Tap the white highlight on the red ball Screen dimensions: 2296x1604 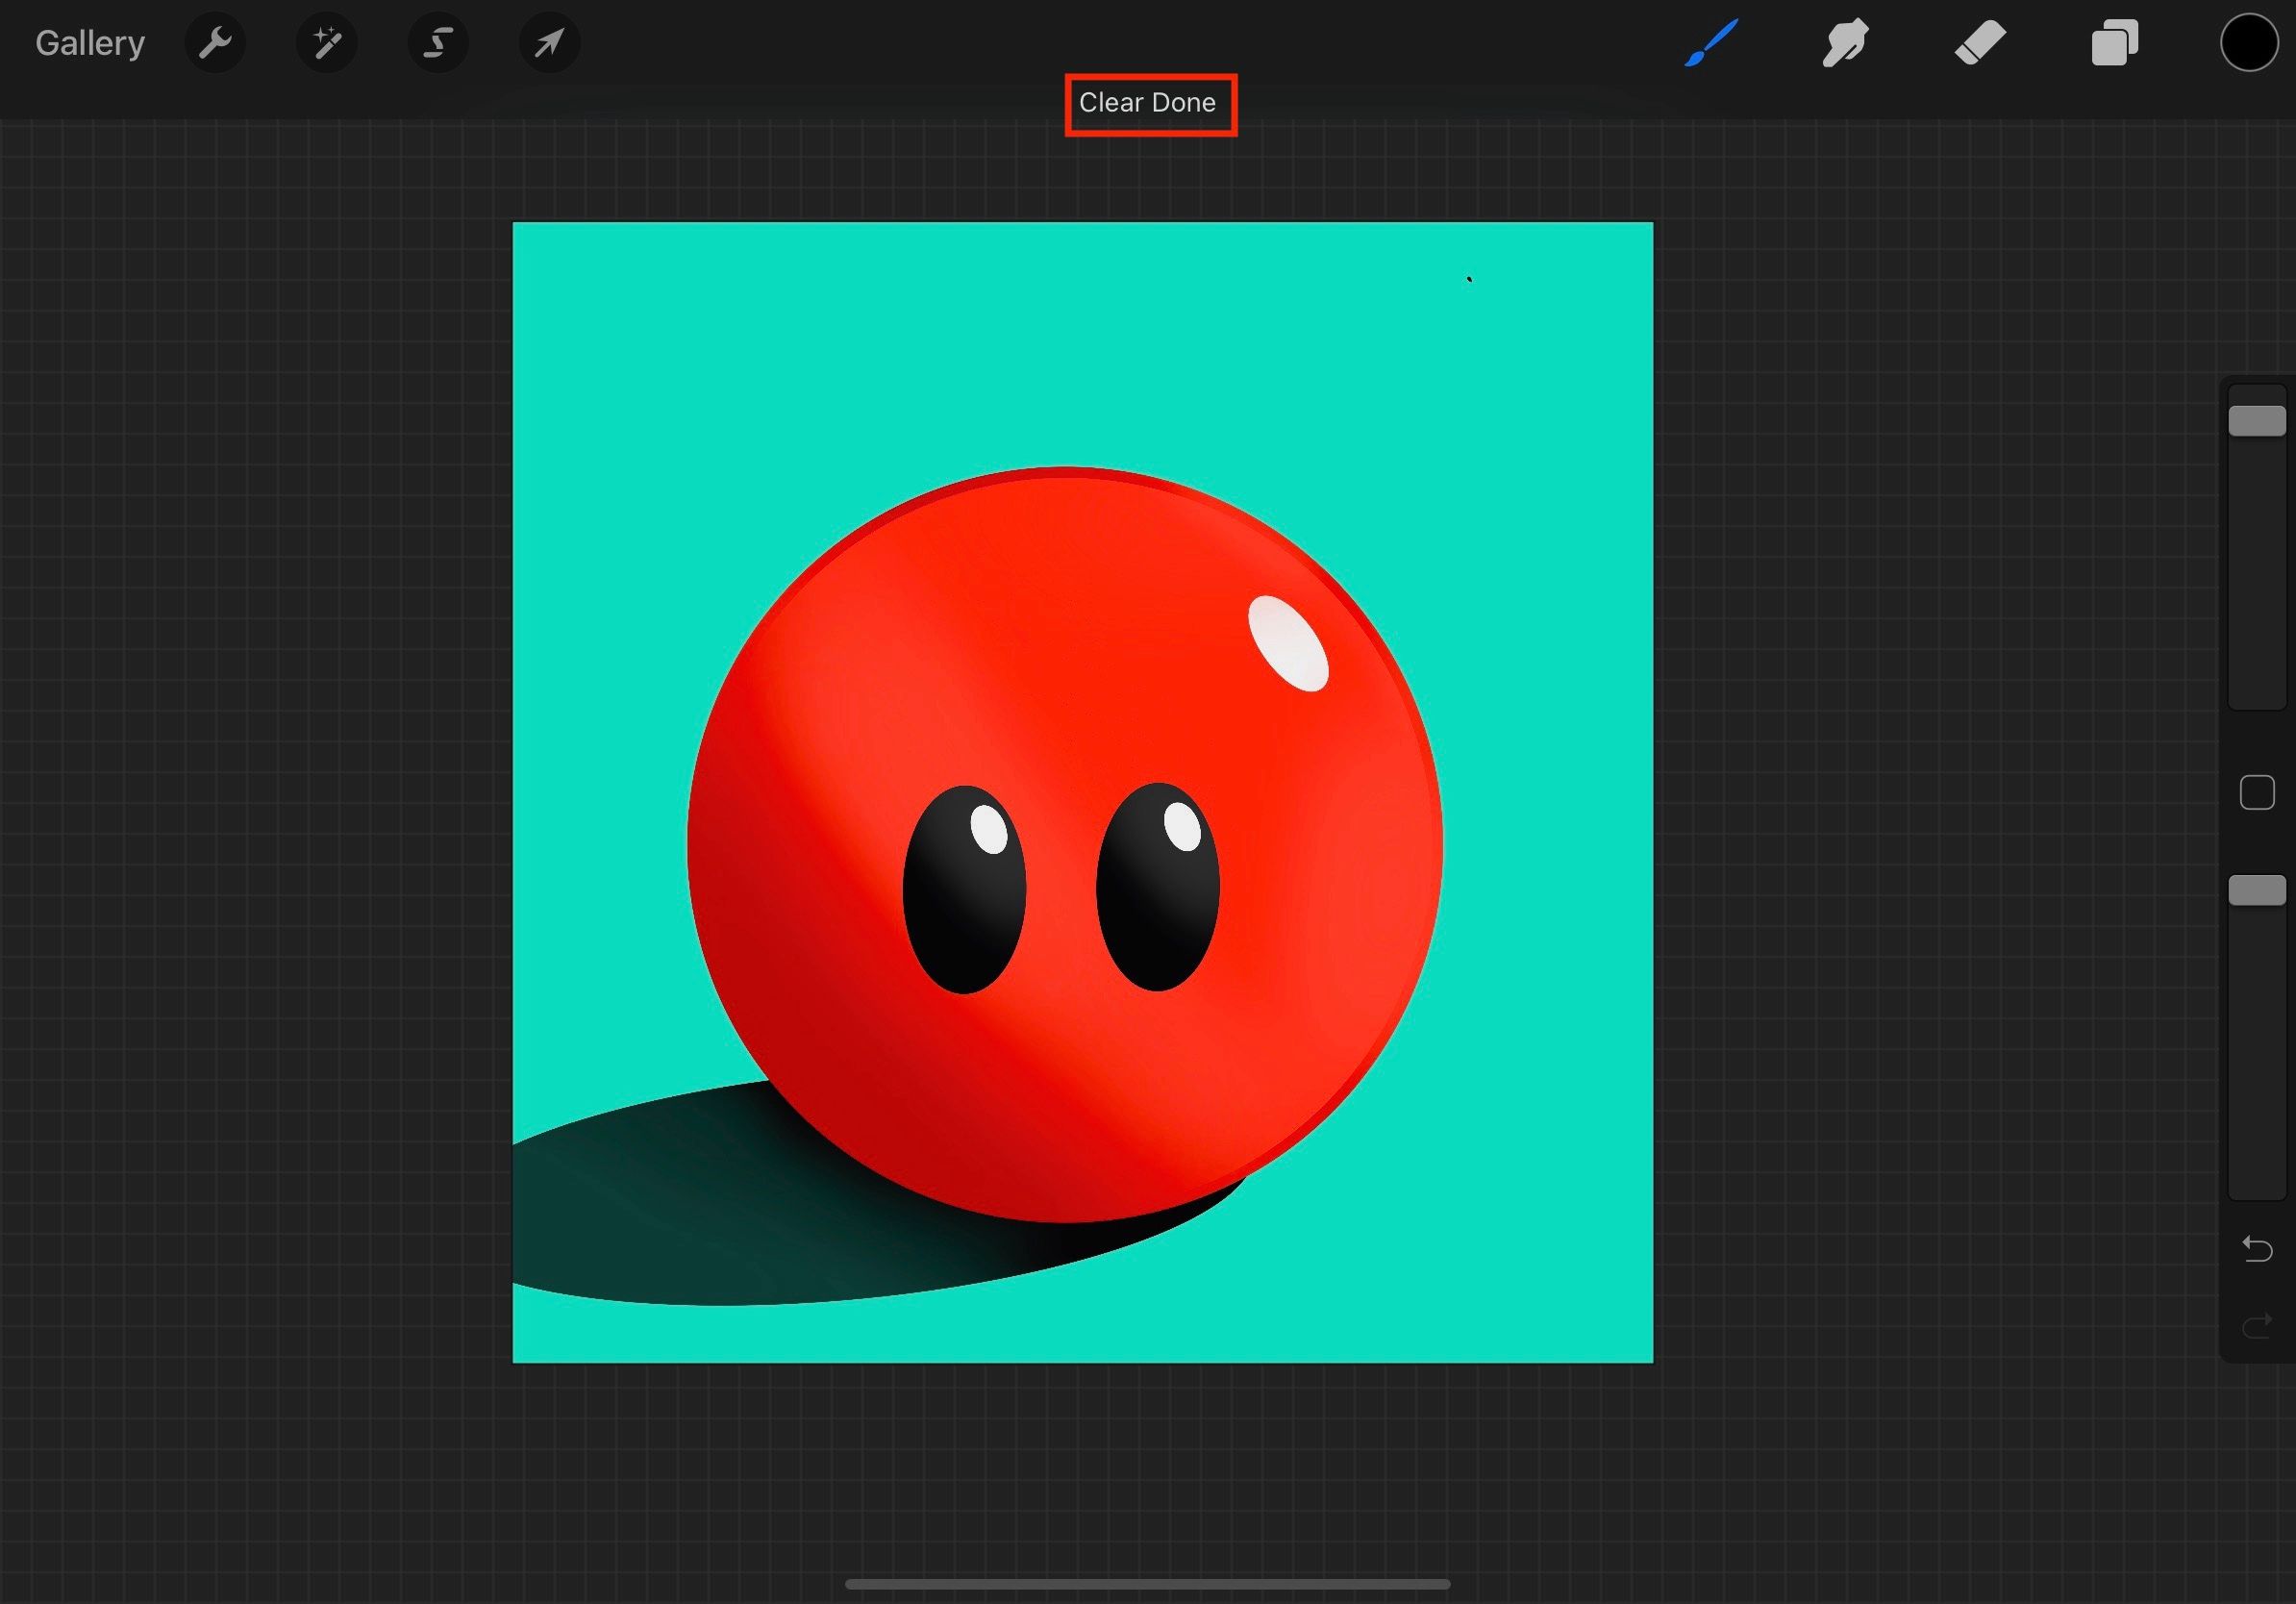(x=1288, y=643)
